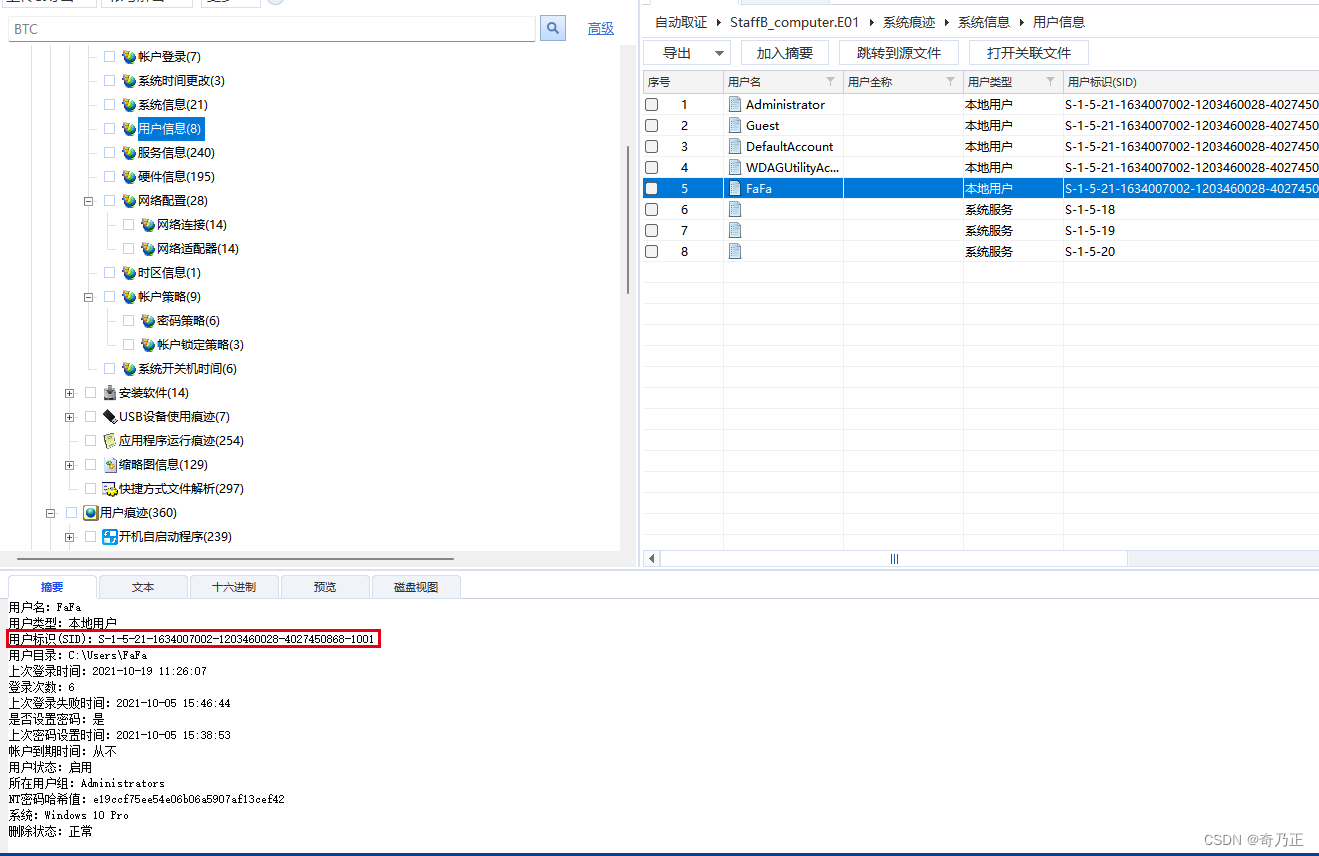Click the 打开关联文件 button

pyautogui.click(x=1029, y=53)
